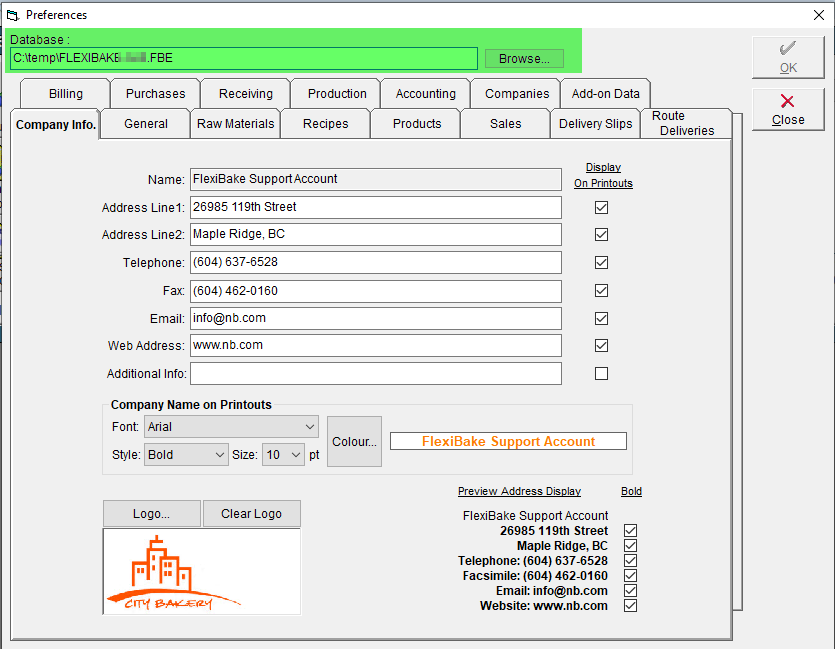
Task: Click the Fax number field
Action: [x=375, y=291]
